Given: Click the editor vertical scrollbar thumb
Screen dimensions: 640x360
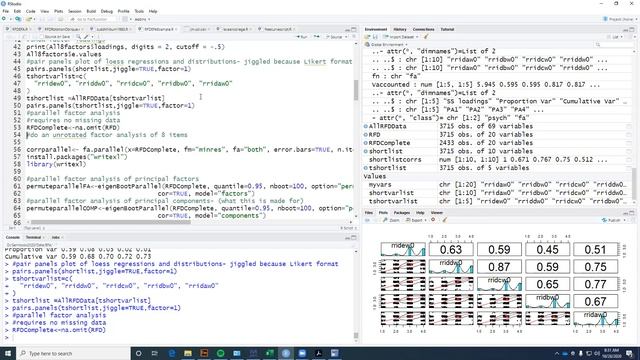Looking at the screenshot, I should pos(356,89).
